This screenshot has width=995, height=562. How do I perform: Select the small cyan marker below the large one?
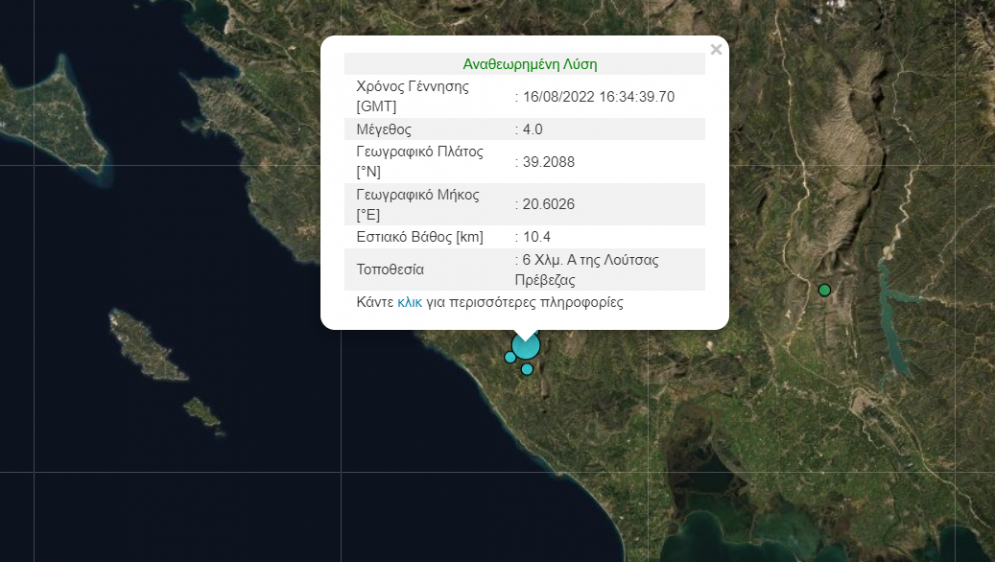527,369
